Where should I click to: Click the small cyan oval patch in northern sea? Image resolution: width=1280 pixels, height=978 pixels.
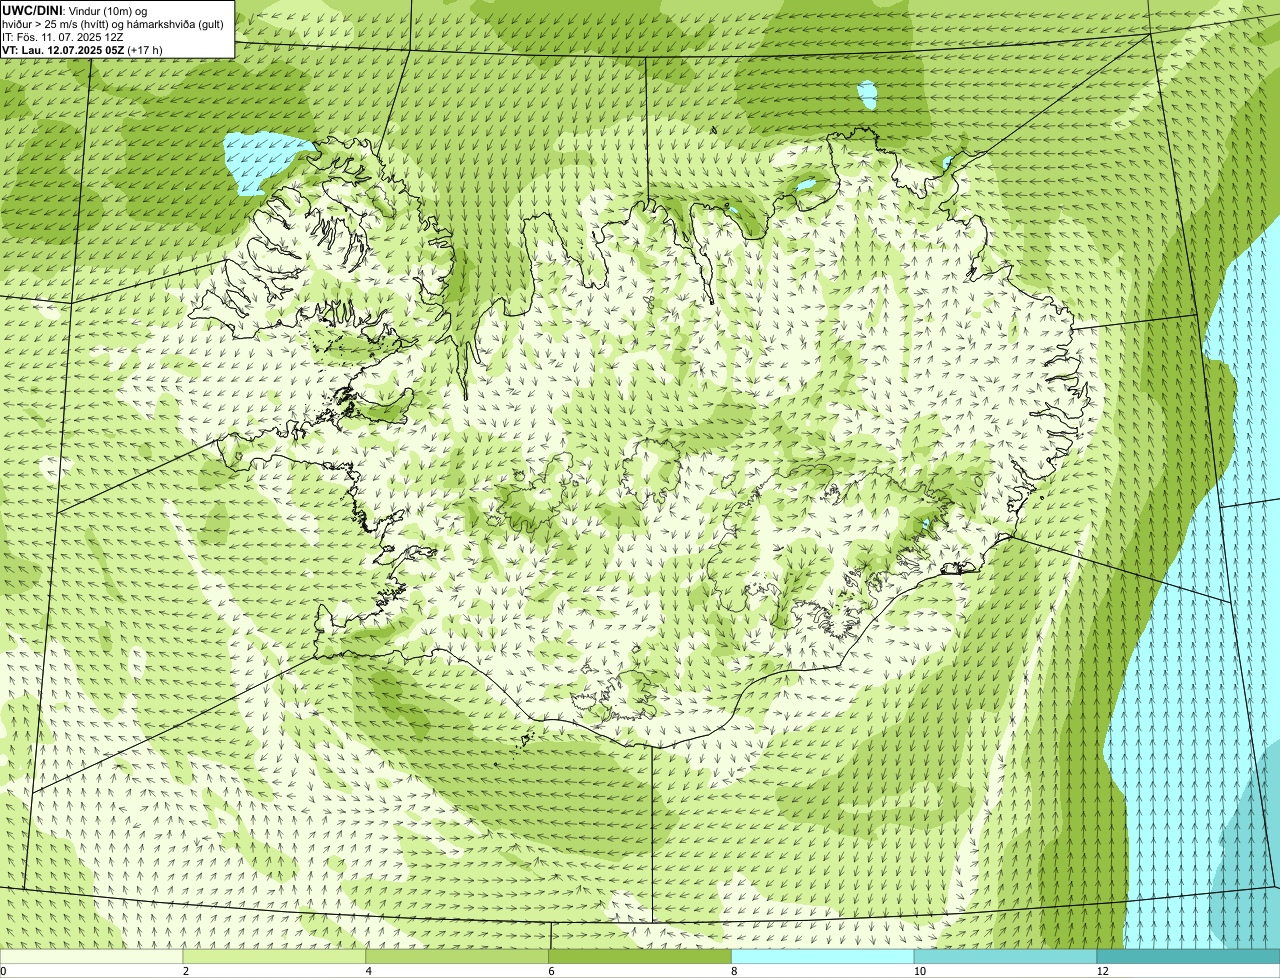867,96
